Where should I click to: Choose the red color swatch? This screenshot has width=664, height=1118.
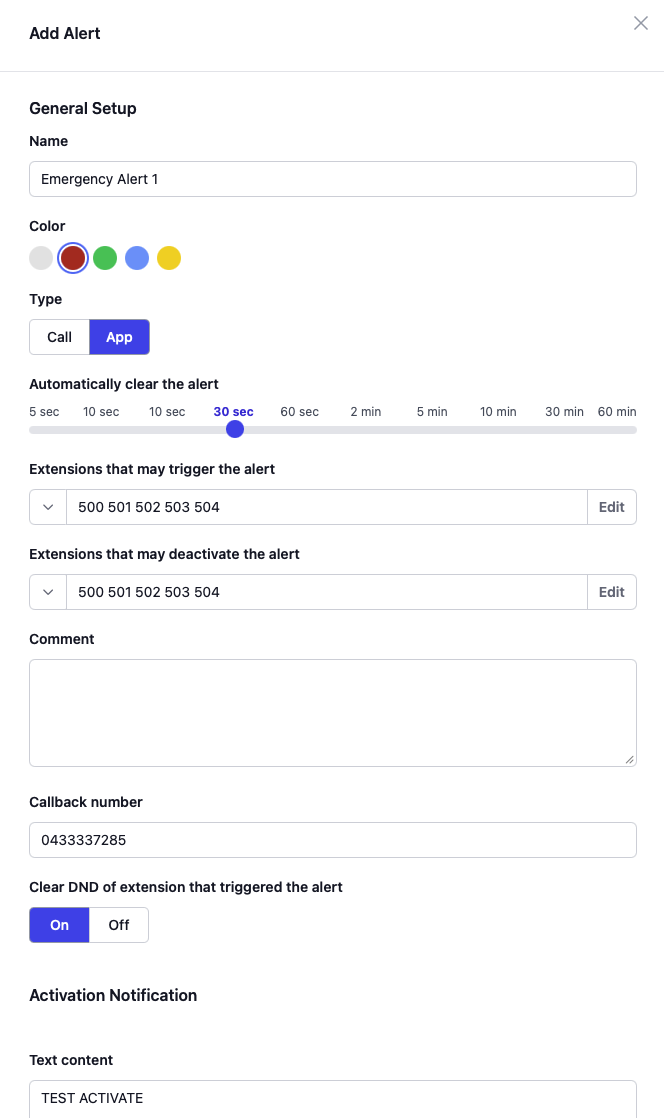(x=73, y=258)
